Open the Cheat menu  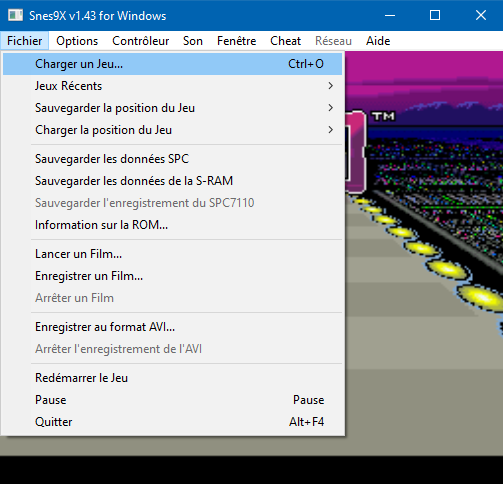tap(285, 41)
